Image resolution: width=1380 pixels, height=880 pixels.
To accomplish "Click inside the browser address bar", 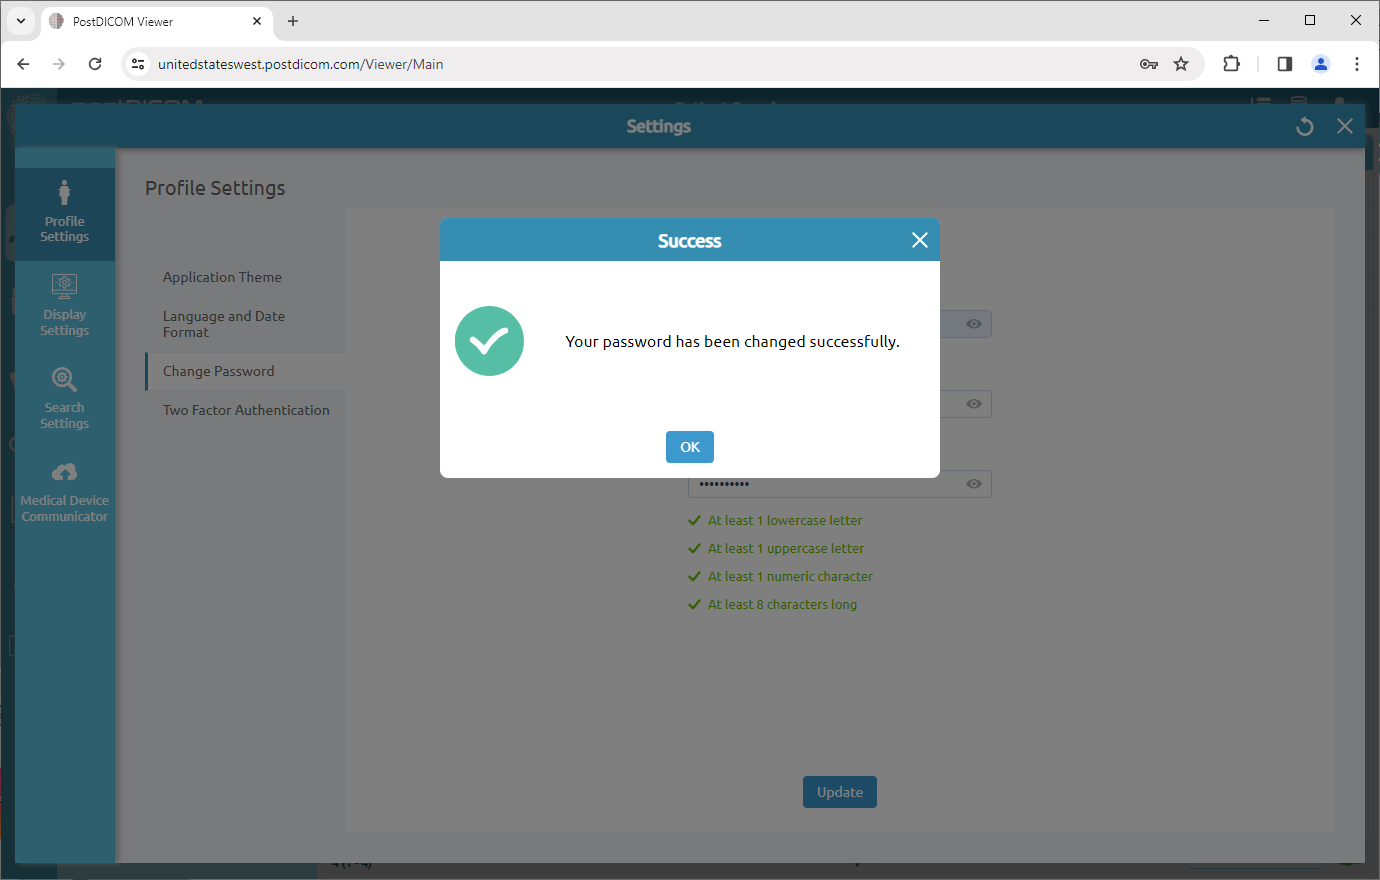I will (600, 63).
